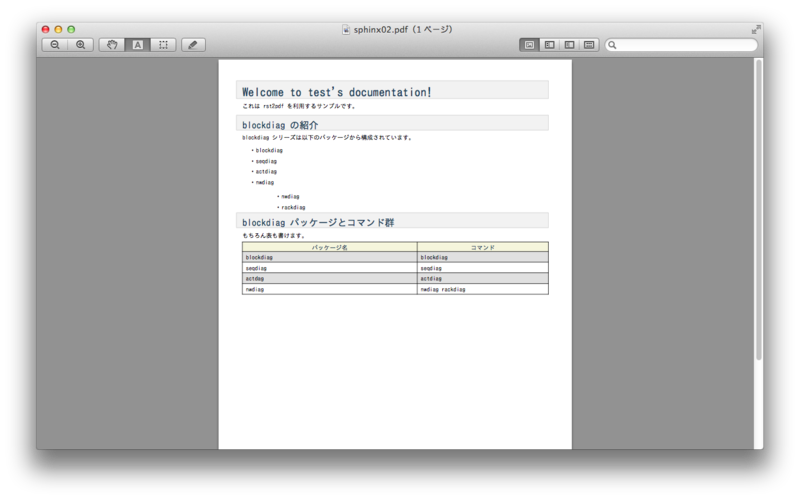Maximize the window with the green button
Viewport: 800px width, 500px height.
(71, 30)
